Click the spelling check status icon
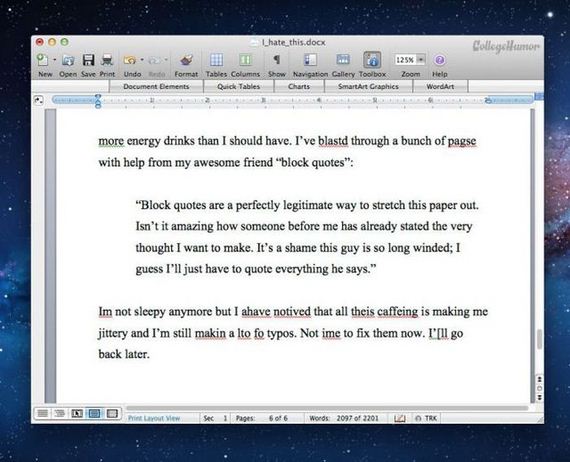 tap(400, 418)
